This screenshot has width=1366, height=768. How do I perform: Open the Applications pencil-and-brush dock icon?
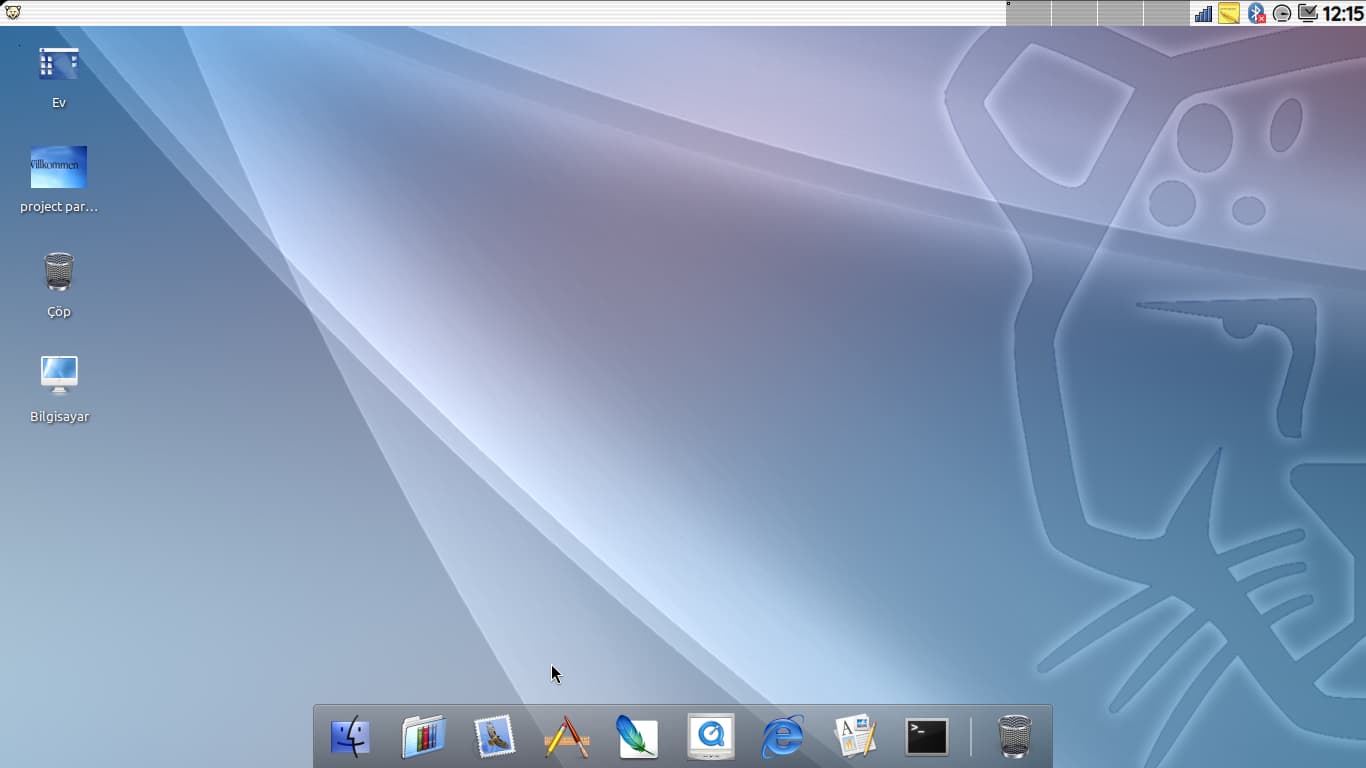pyautogui.click(x=566, y=738)
